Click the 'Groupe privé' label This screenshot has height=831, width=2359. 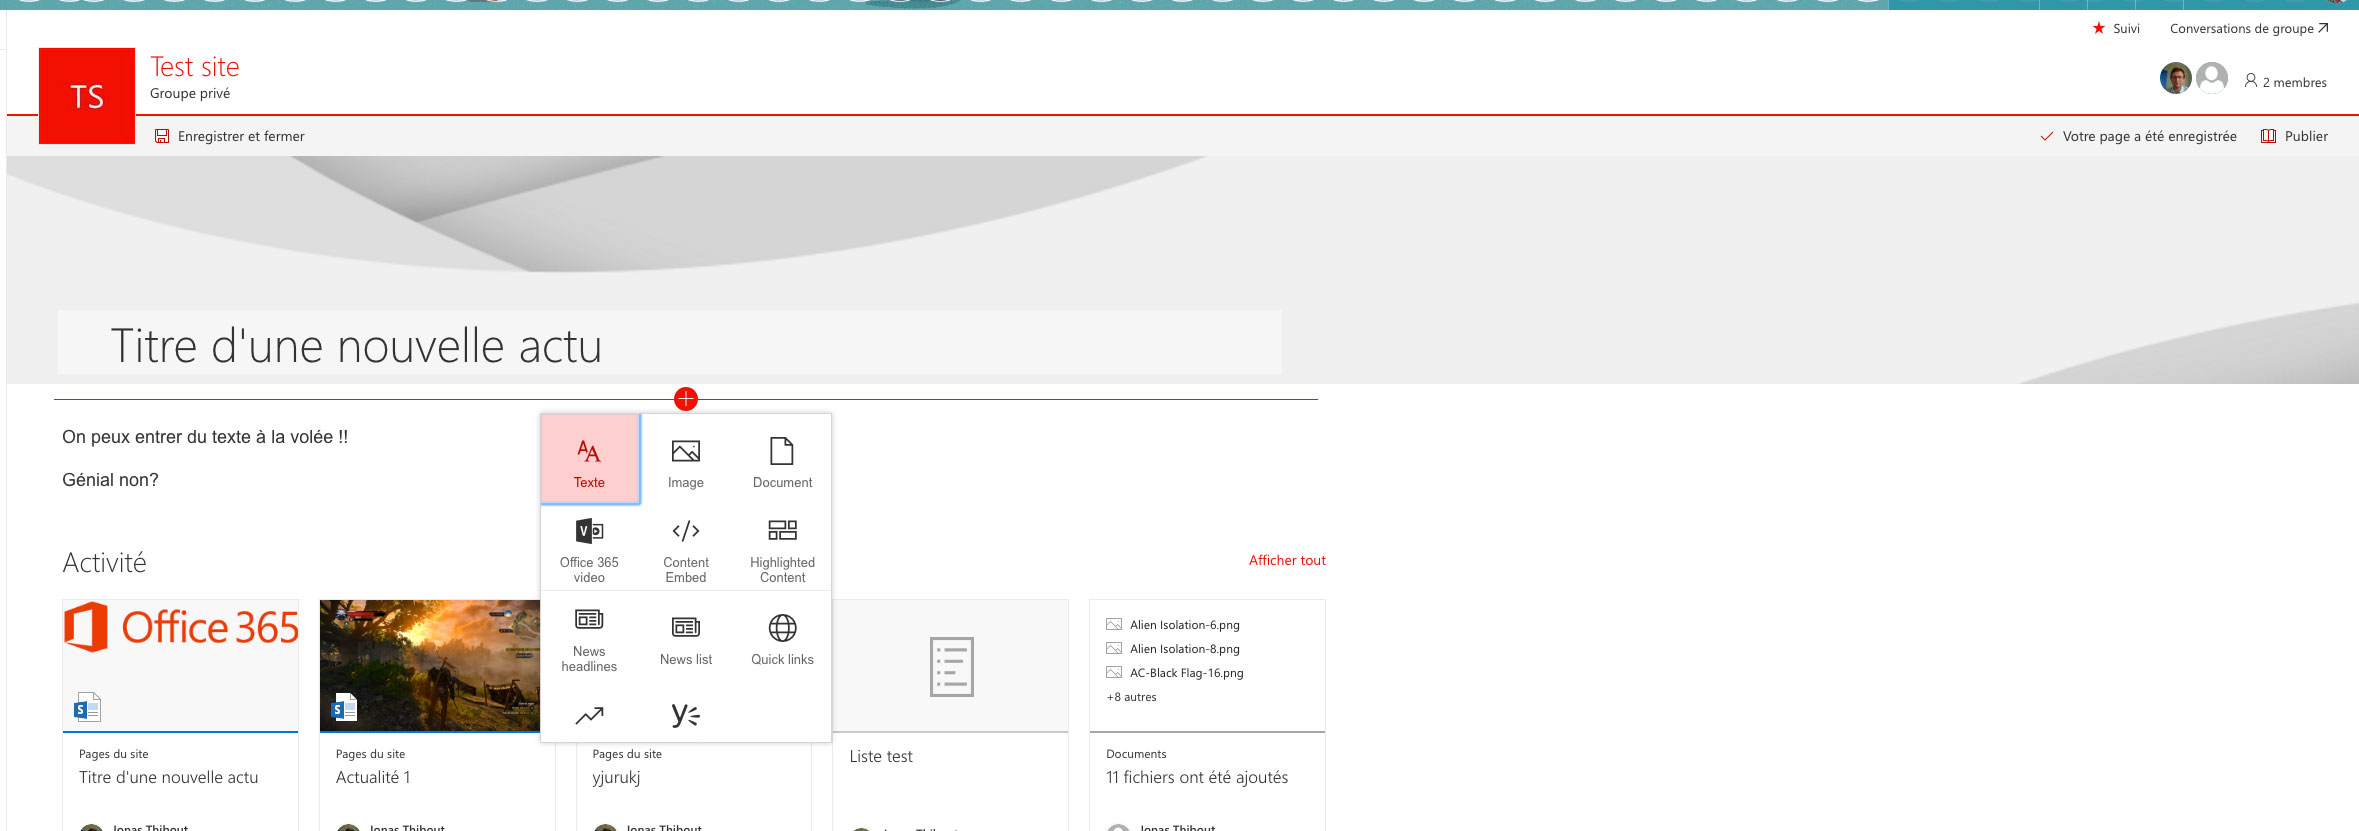(x=190, y=93)
